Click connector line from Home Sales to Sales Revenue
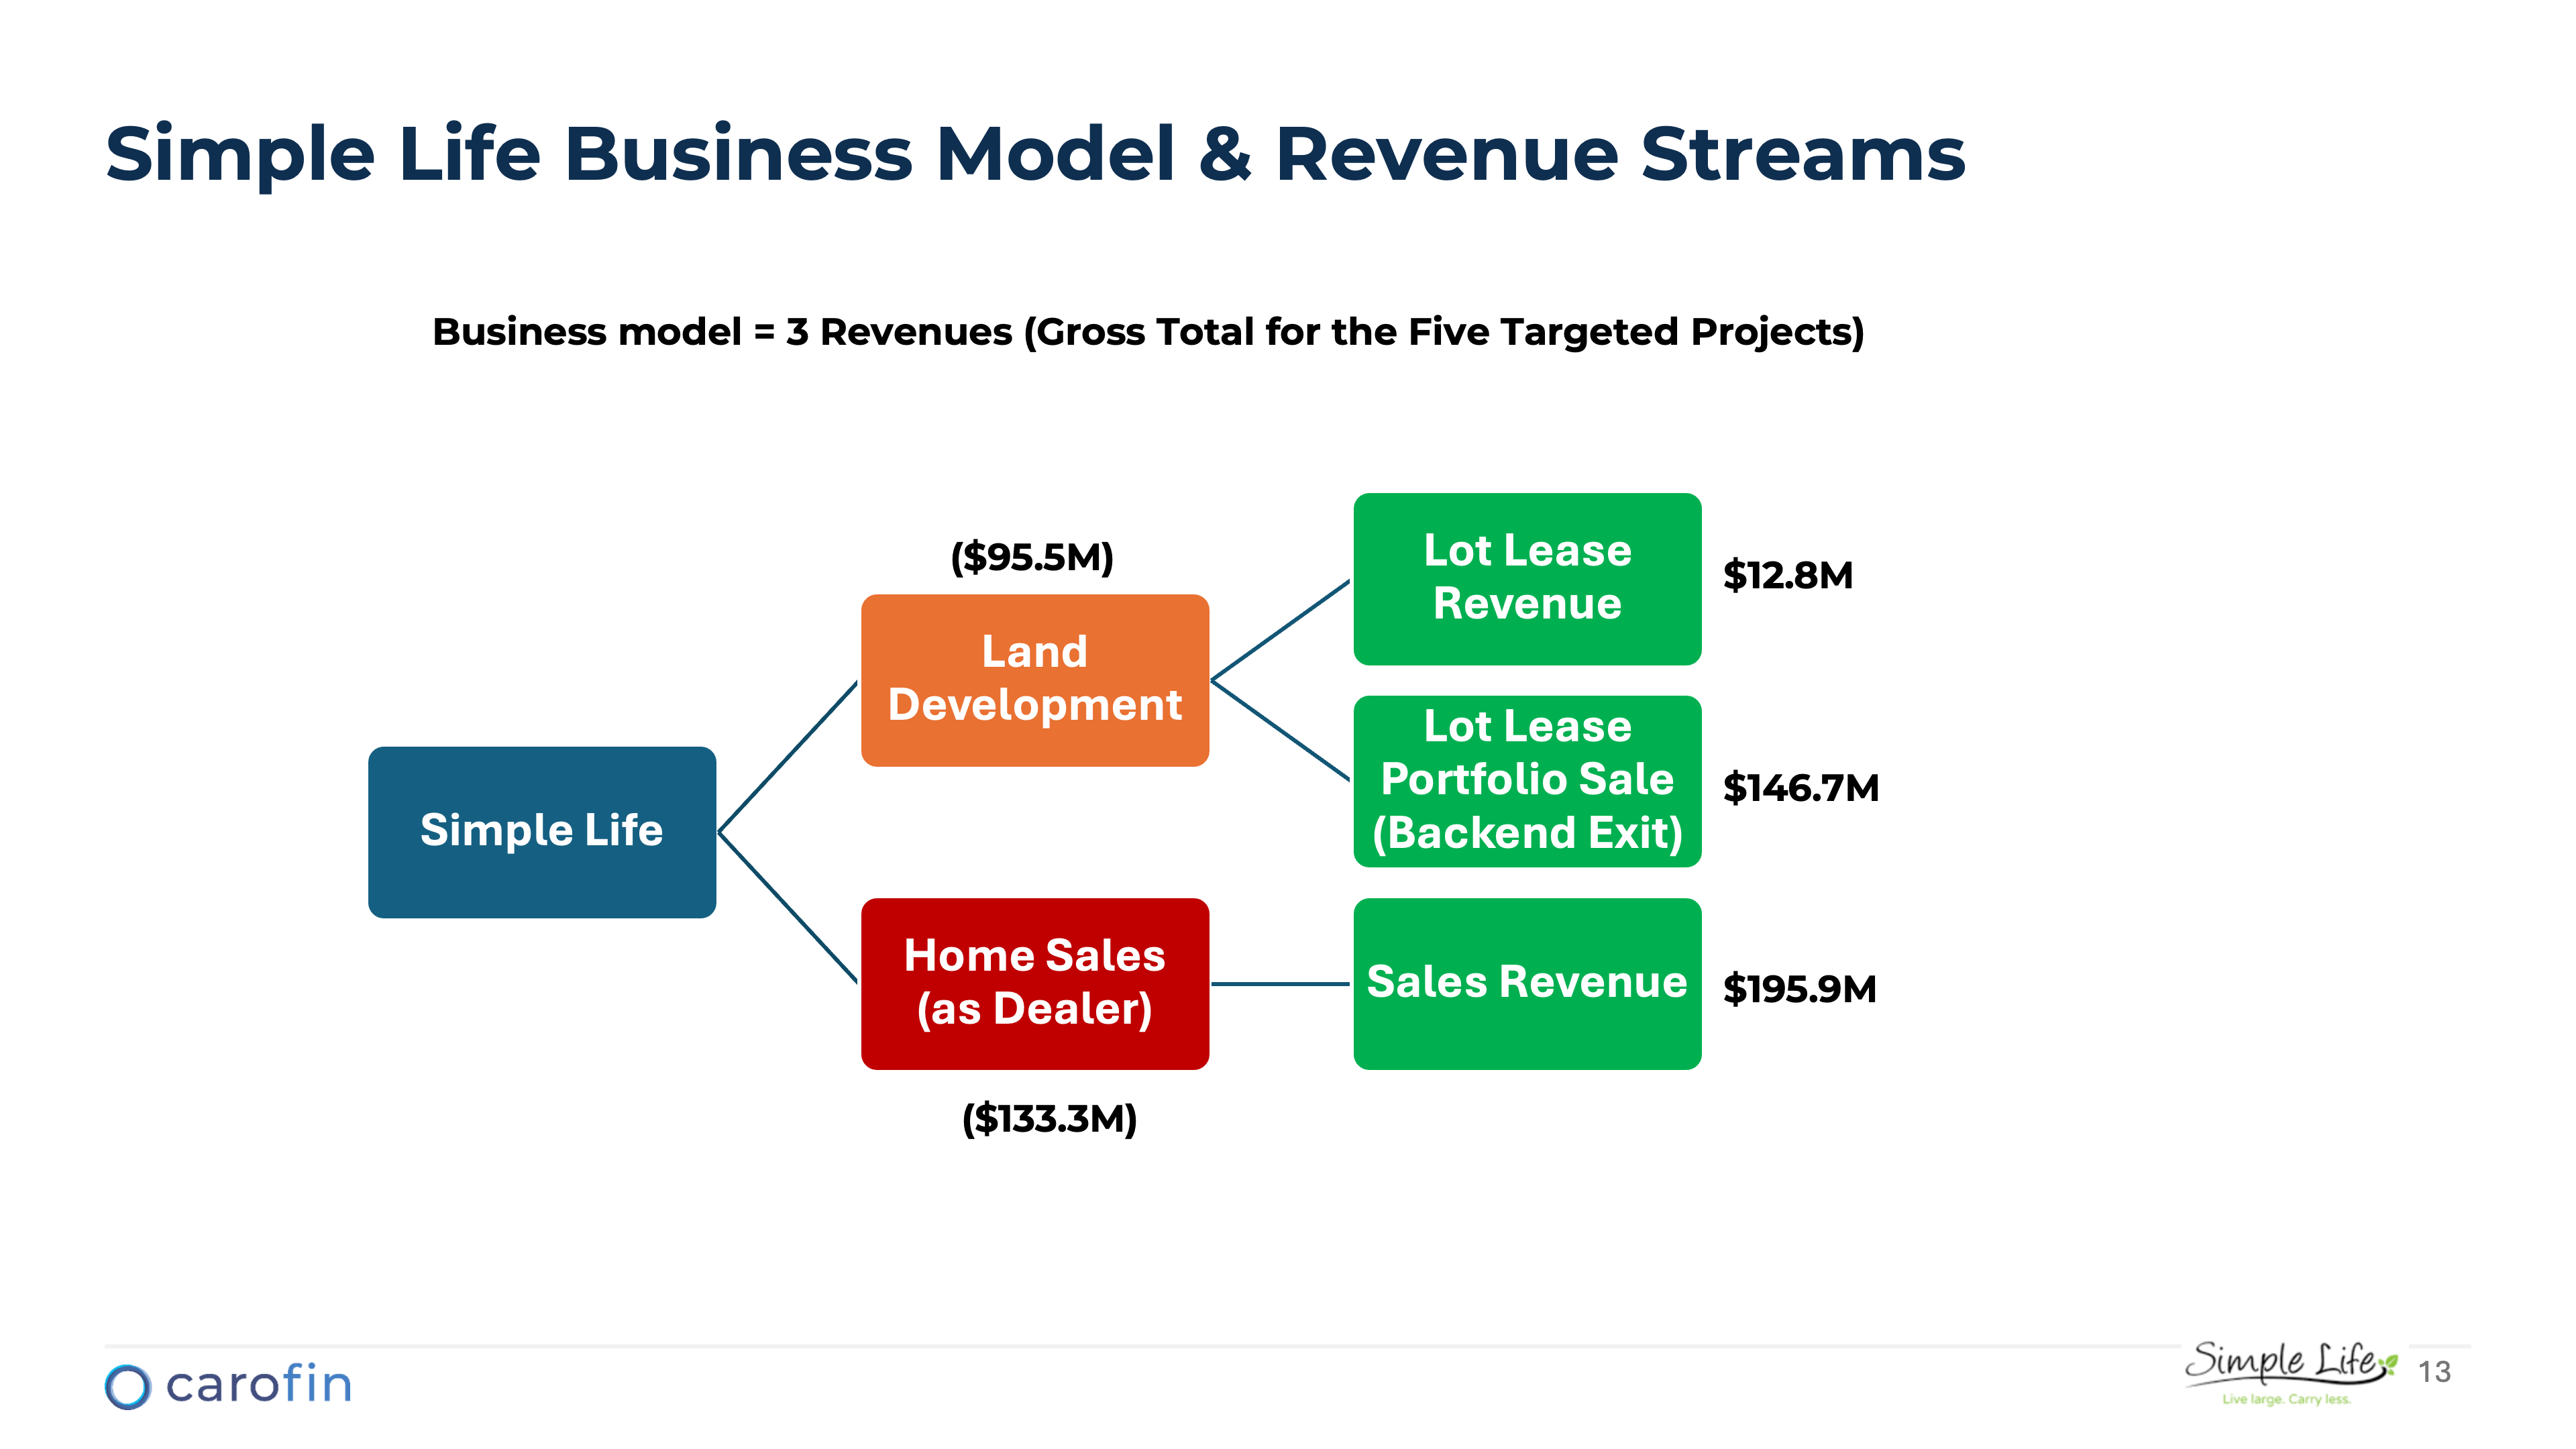The height and width of the screenshot is (1449, 2576). (x=1280, y=984)
